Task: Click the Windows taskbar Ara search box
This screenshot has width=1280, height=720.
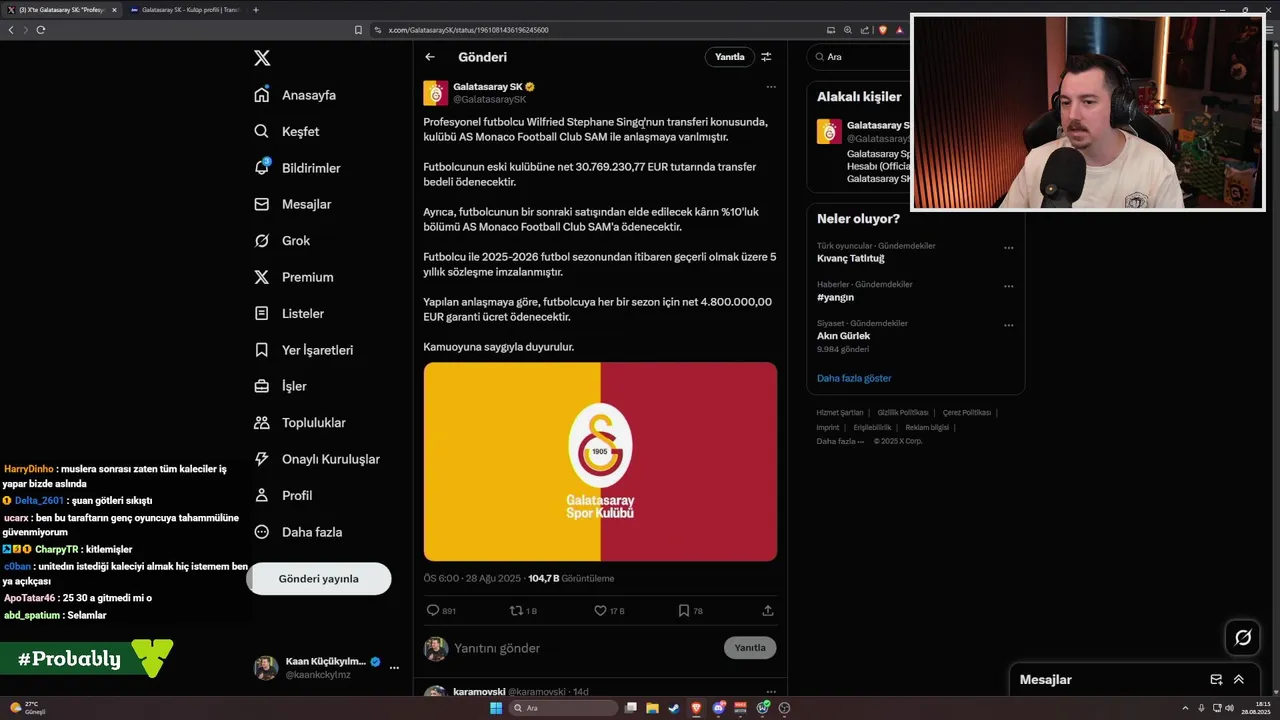Action: pyautogui.click(x=564, y=708)
